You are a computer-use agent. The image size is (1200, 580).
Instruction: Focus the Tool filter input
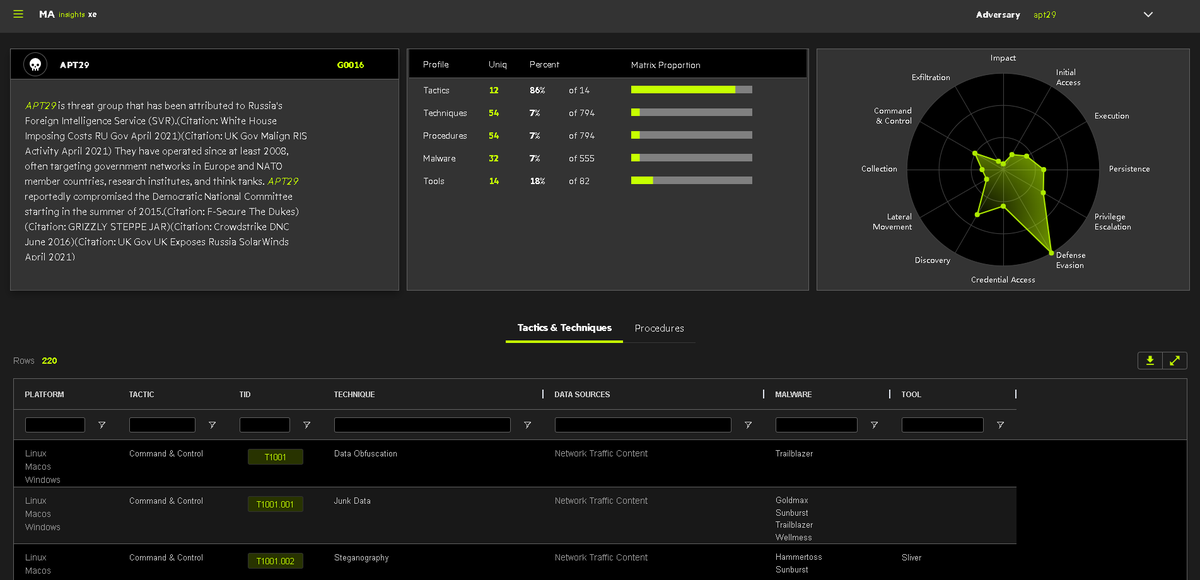pos(942,425)
